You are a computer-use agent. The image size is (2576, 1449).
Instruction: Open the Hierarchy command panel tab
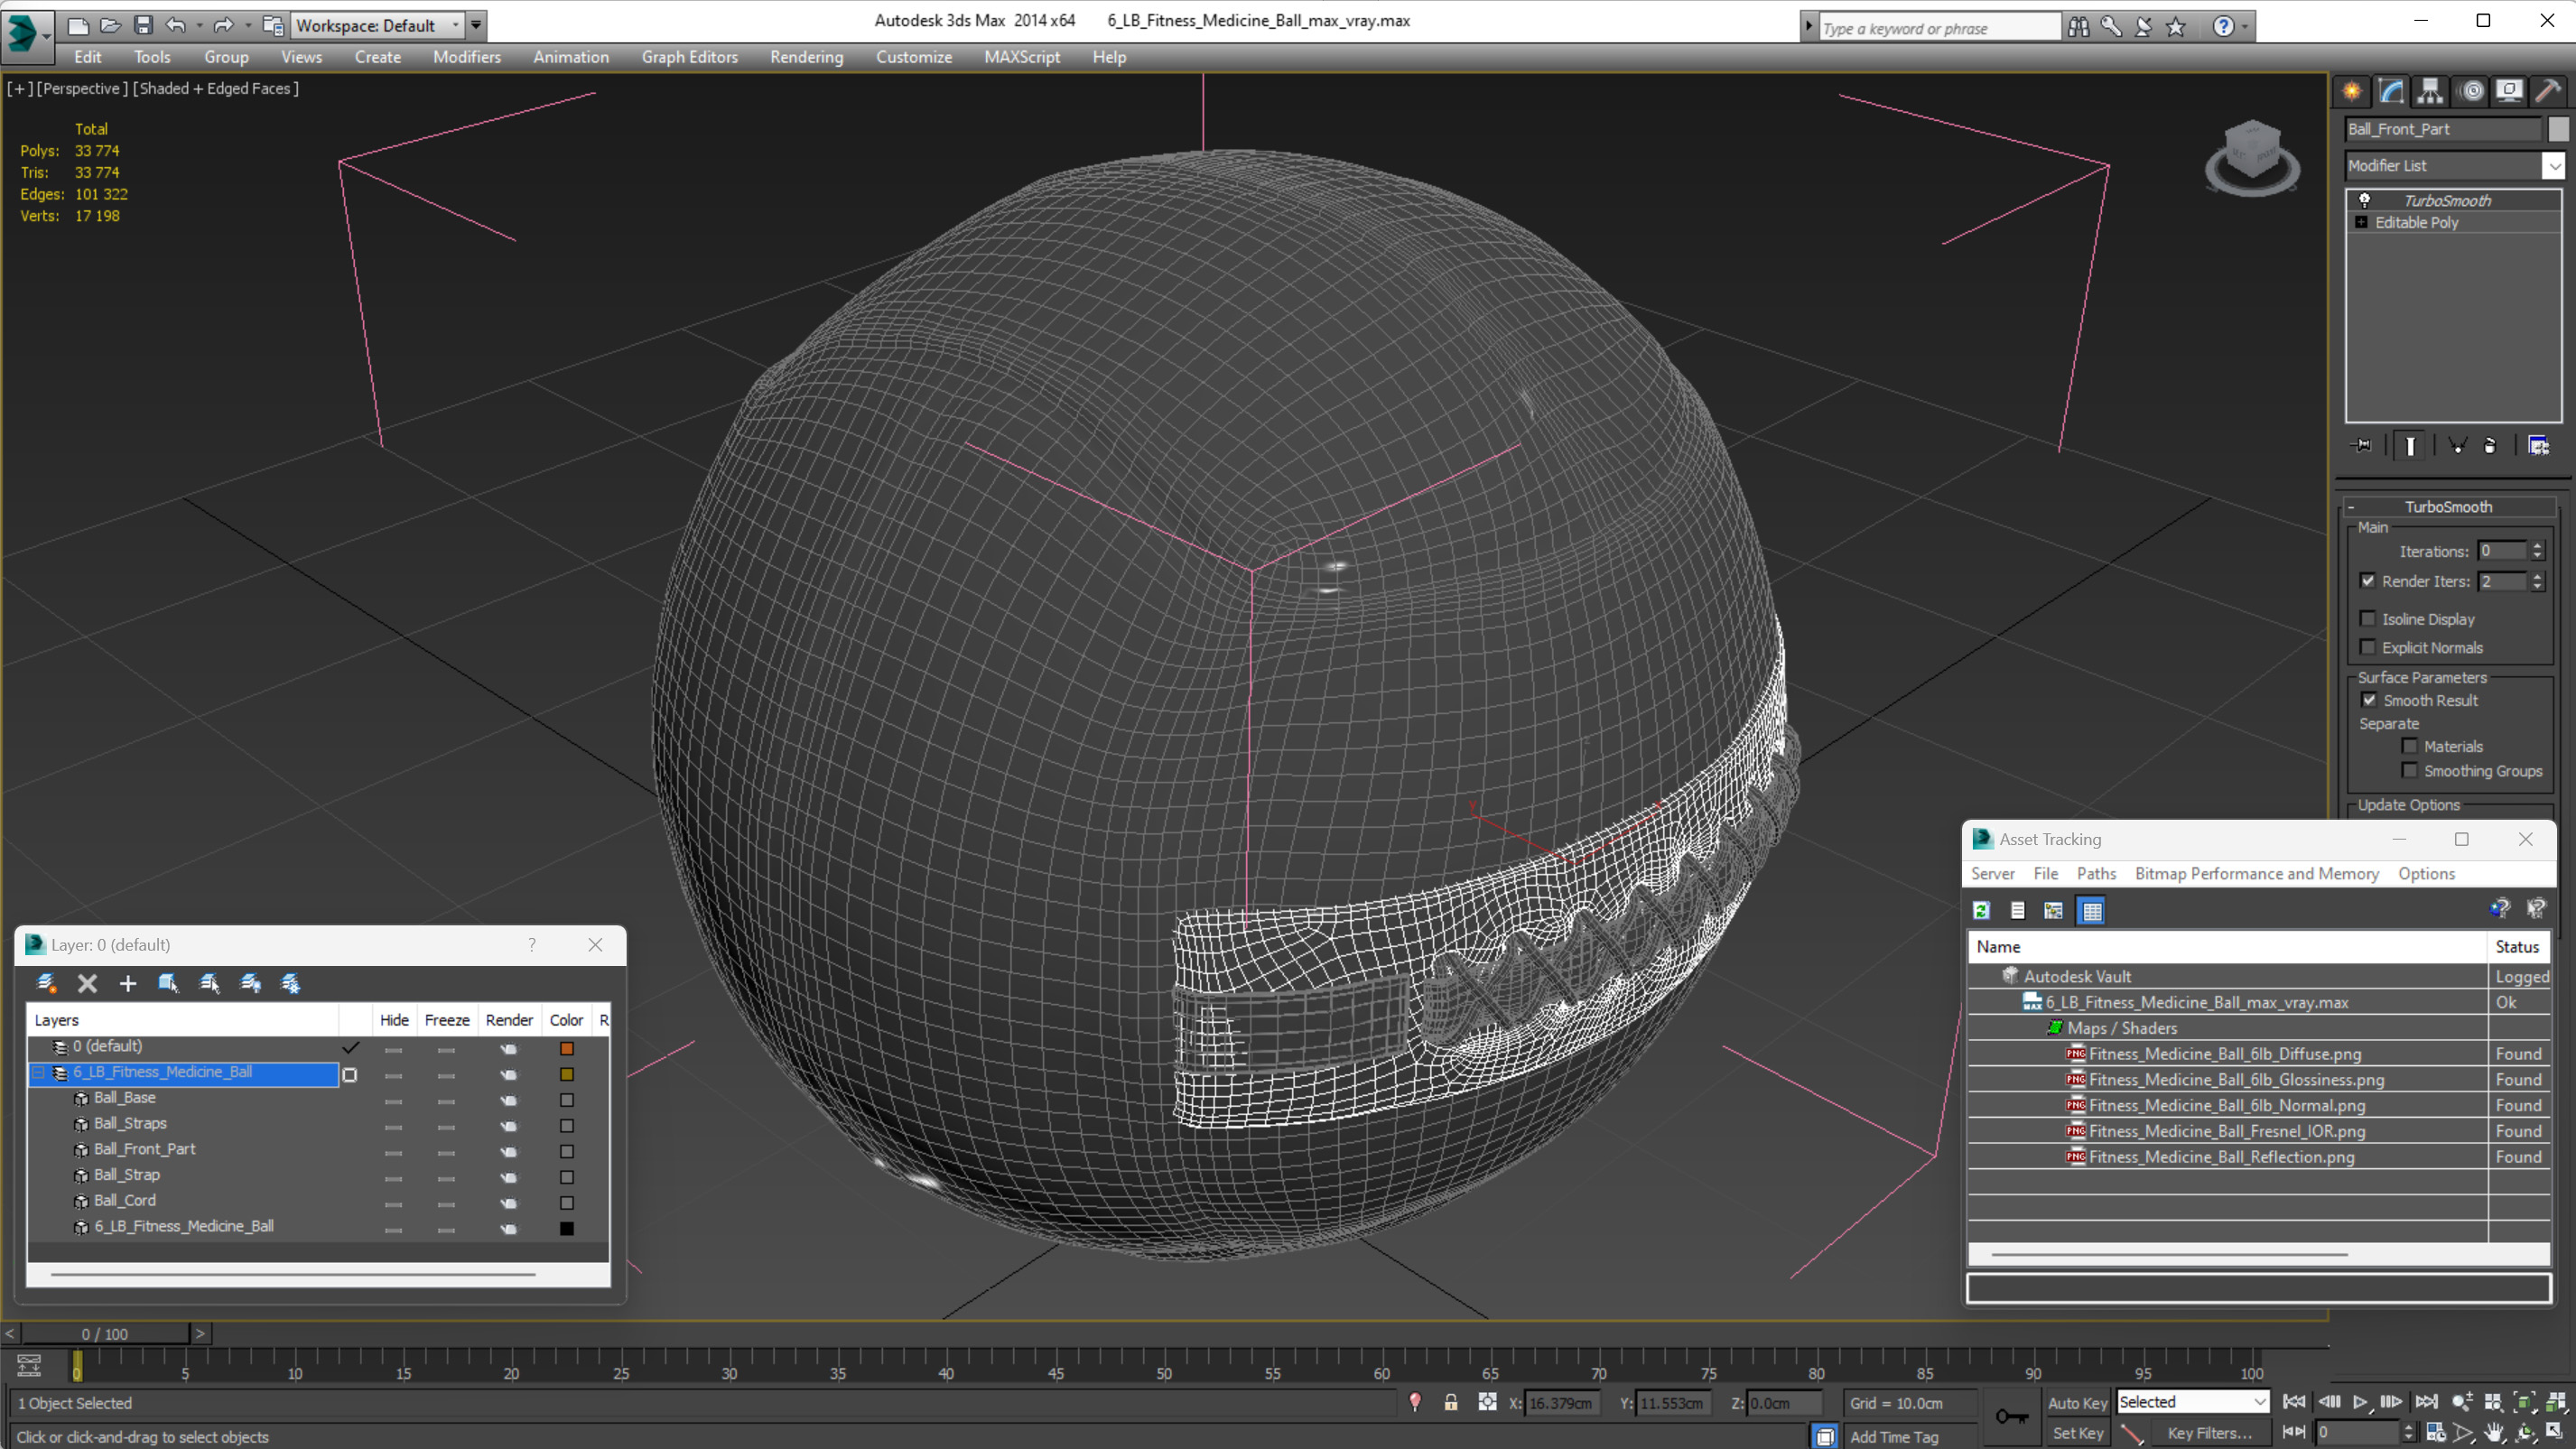click(2430, 91)
